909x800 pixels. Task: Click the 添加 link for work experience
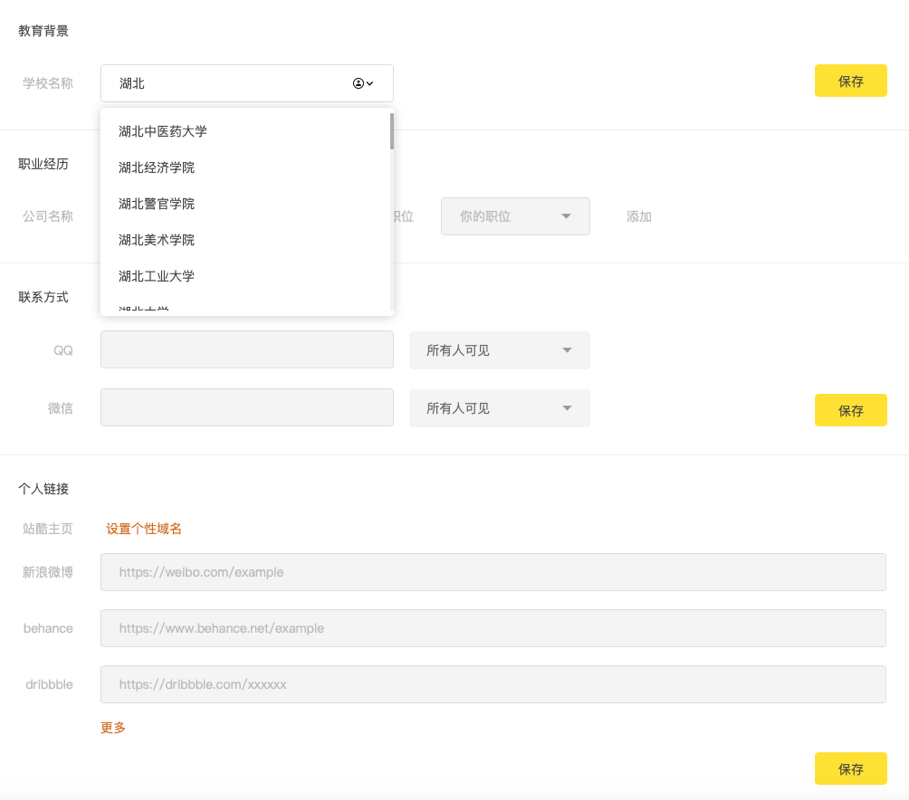point(639,216)
